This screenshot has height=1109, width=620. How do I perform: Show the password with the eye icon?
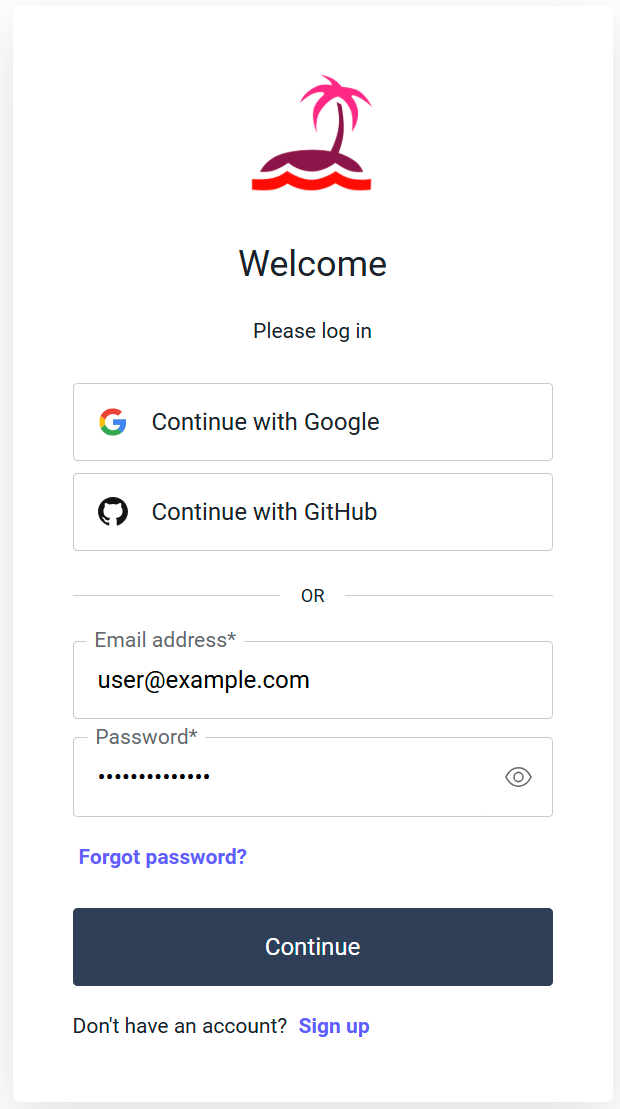coord(518,777)
